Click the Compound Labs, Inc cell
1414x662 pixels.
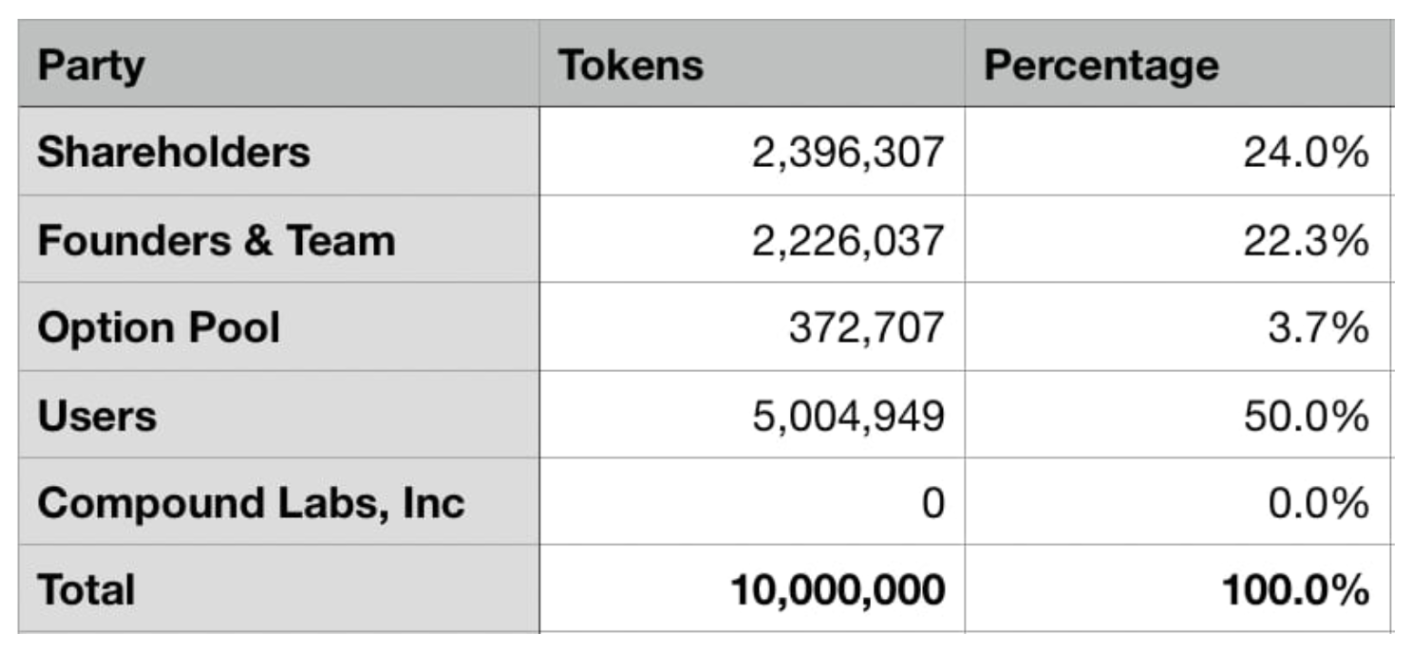pyautogui.click(x=279, y=501)
